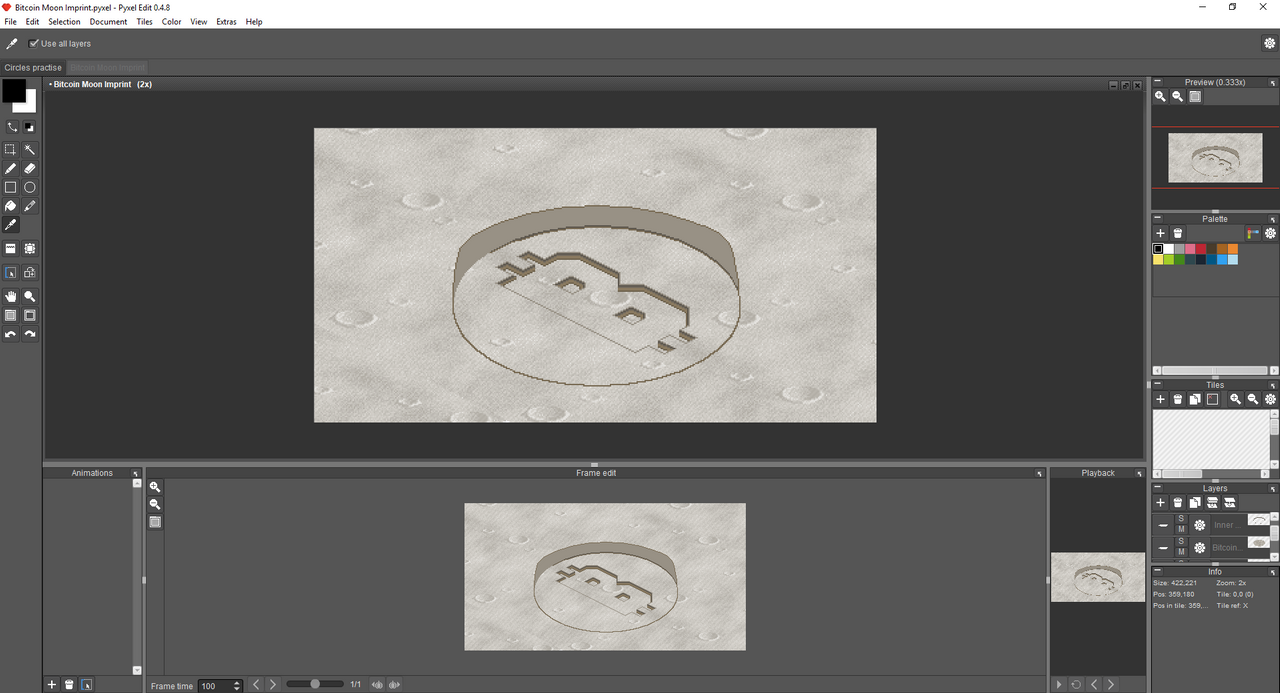Mute the Bitcoin layer with M button
Screen dimensions: 1280x693
1181,552
